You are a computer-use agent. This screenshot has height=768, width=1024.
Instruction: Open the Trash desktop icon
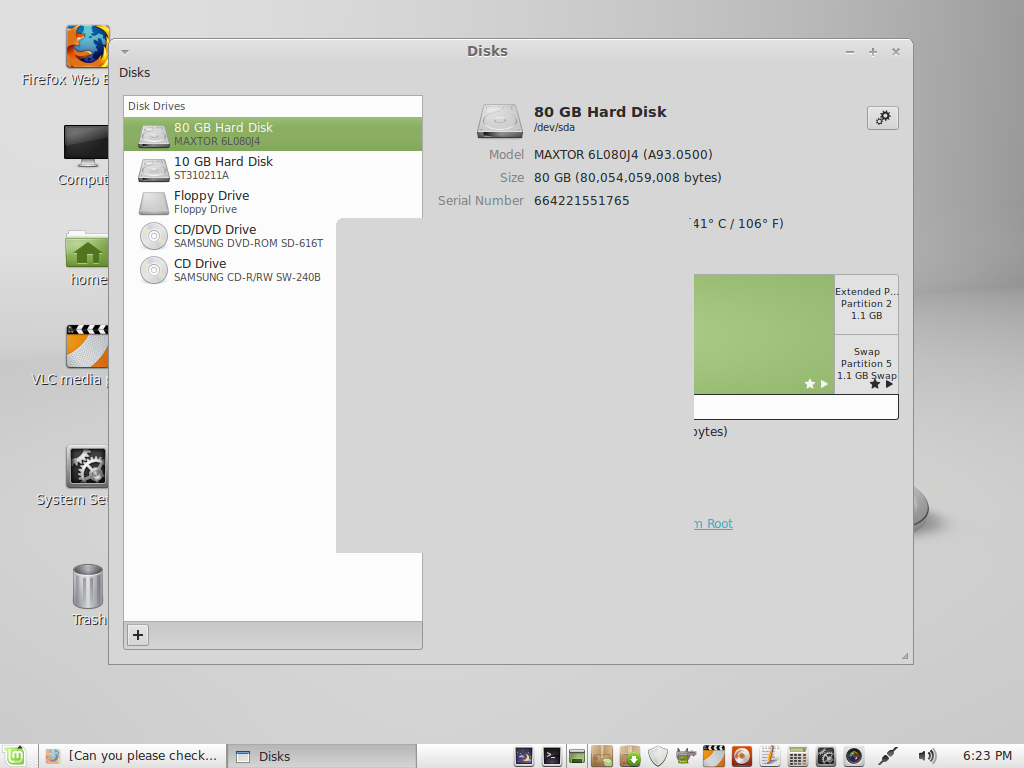coord(88,586)
